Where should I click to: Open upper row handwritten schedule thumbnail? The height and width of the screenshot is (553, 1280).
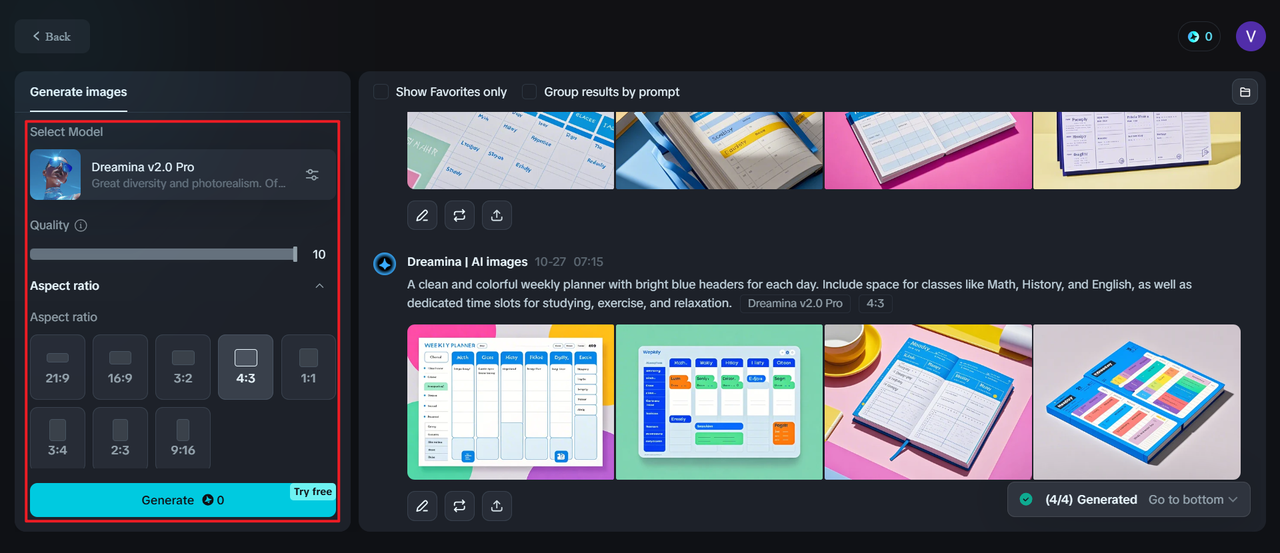click(x=511, y=151)
